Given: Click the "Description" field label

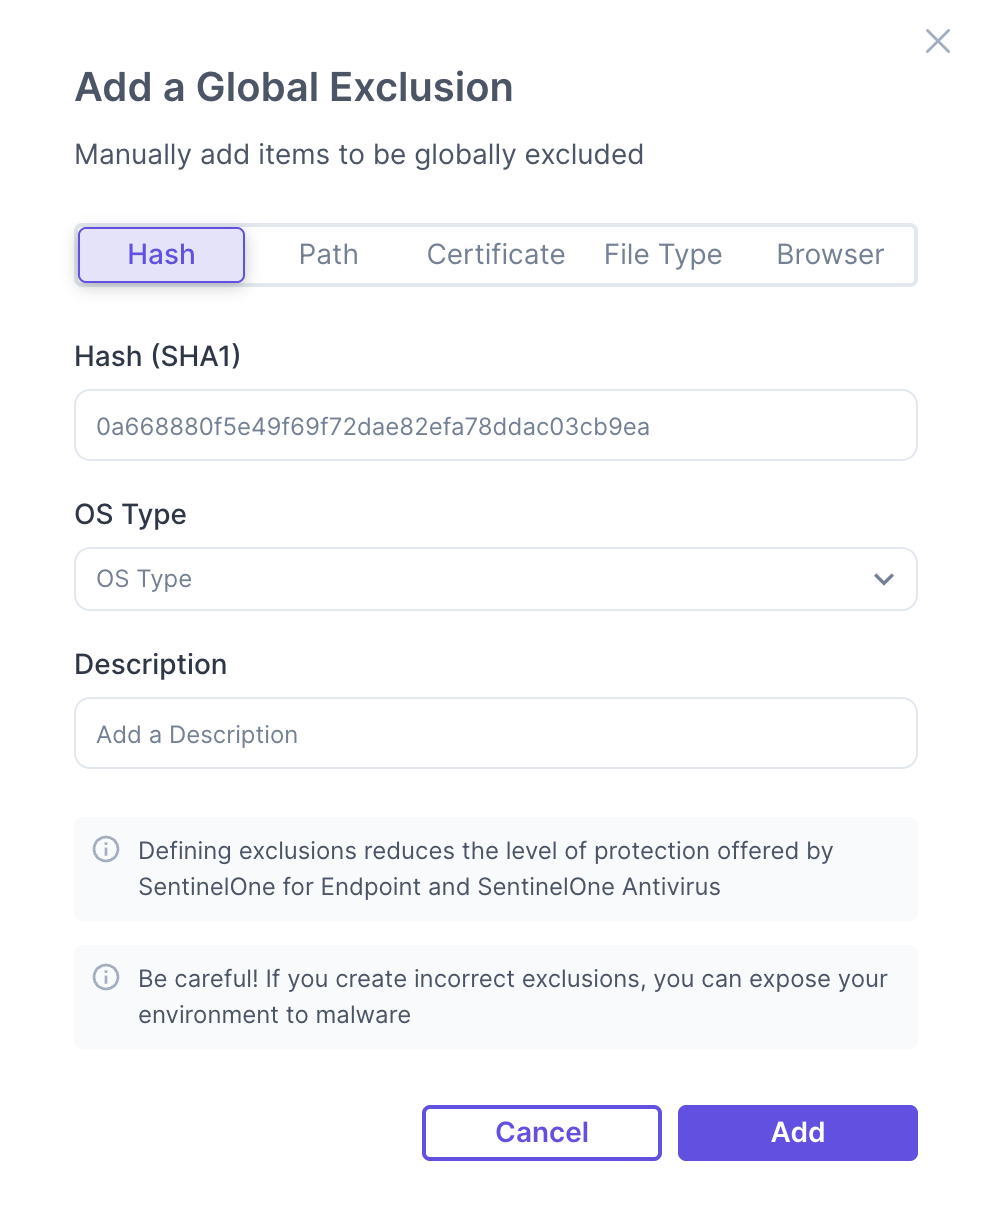Looking at the screenshot, I should tap(151, 664).
